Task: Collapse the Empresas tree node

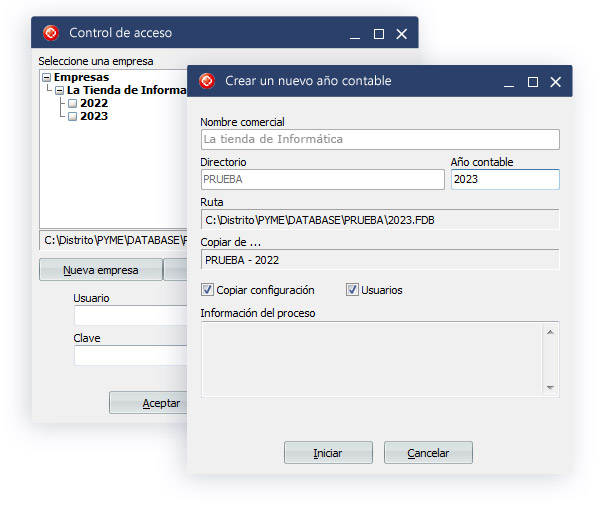Action: coord(47,77)
